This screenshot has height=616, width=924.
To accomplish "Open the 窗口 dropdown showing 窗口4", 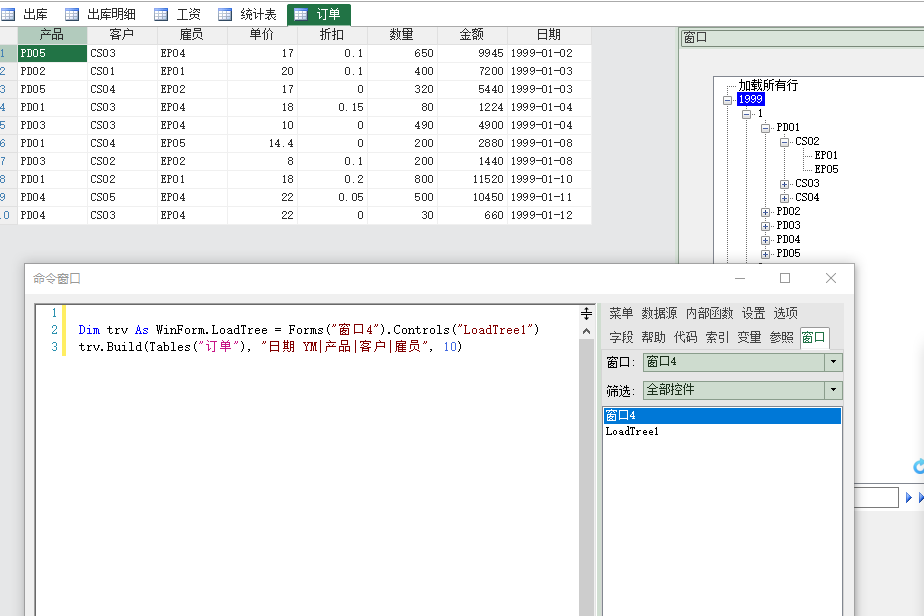I will click(x=833, y=362).
